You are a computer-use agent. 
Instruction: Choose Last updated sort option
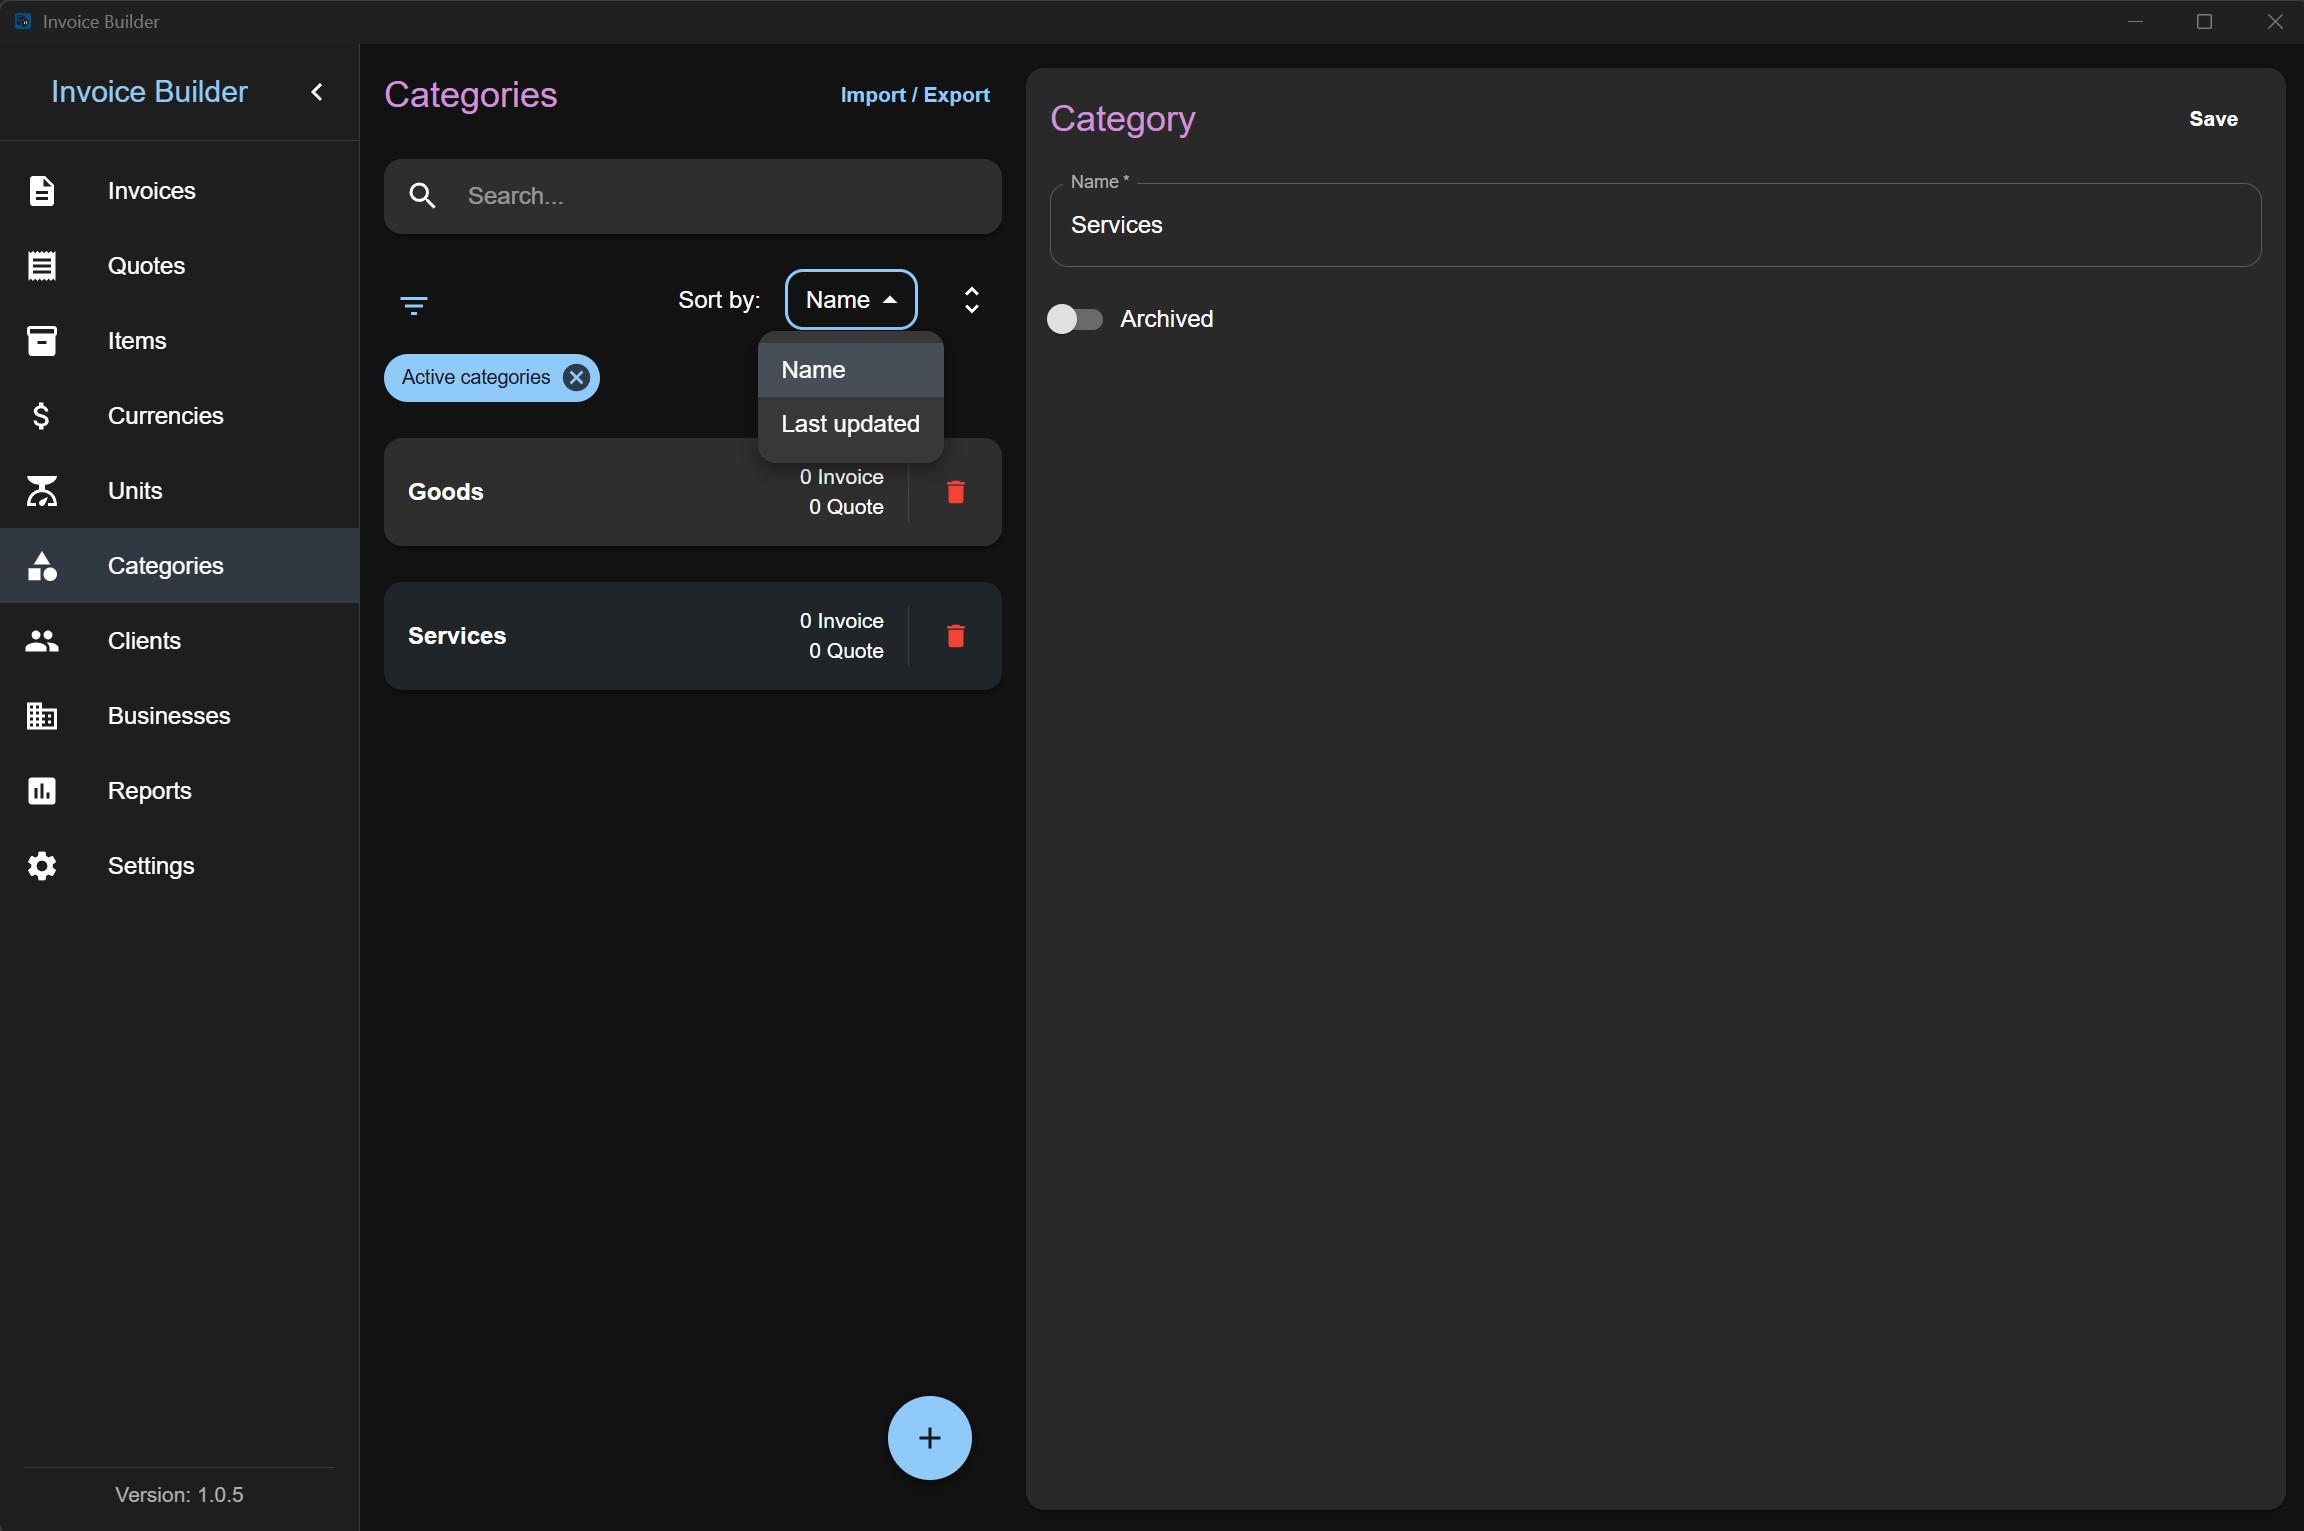click(851, 424)
